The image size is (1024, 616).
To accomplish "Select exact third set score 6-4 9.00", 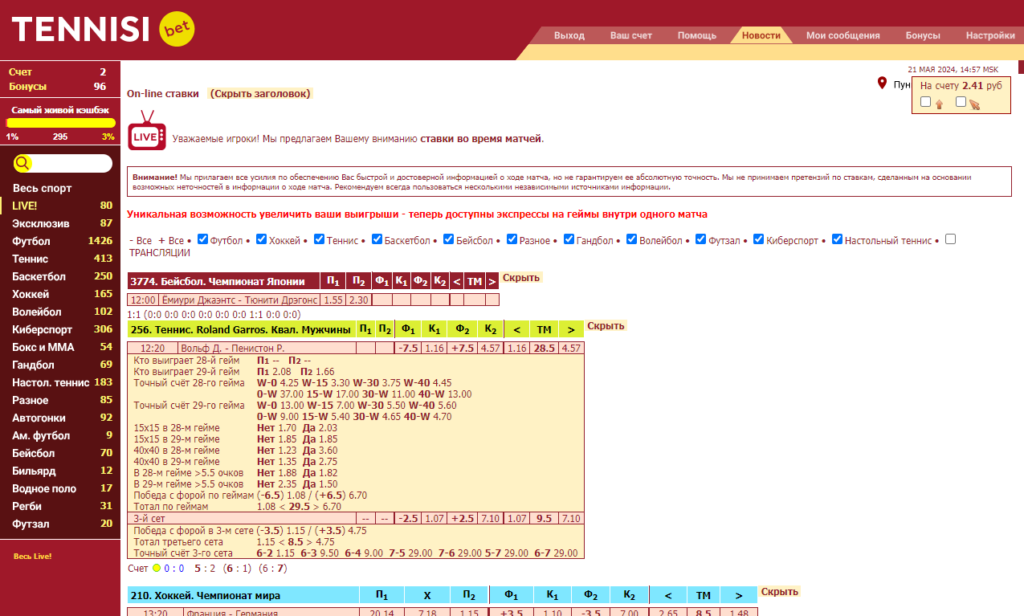I will (364, 553).
